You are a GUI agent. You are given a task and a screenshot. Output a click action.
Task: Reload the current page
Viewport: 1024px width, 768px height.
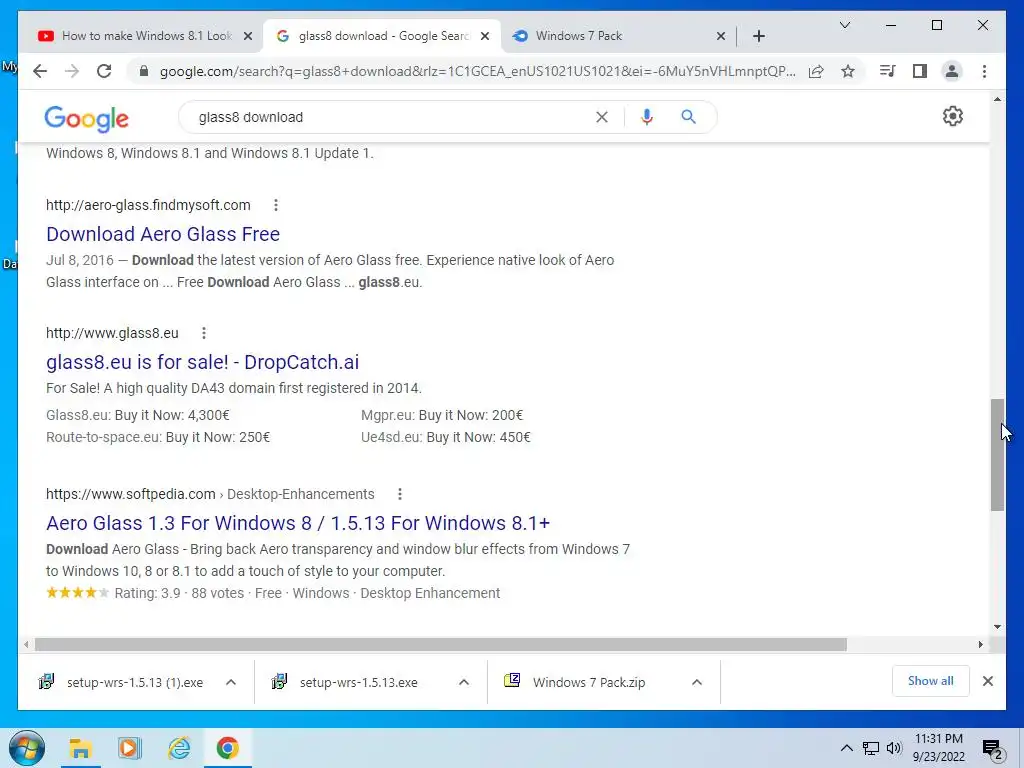pos(104,71)
